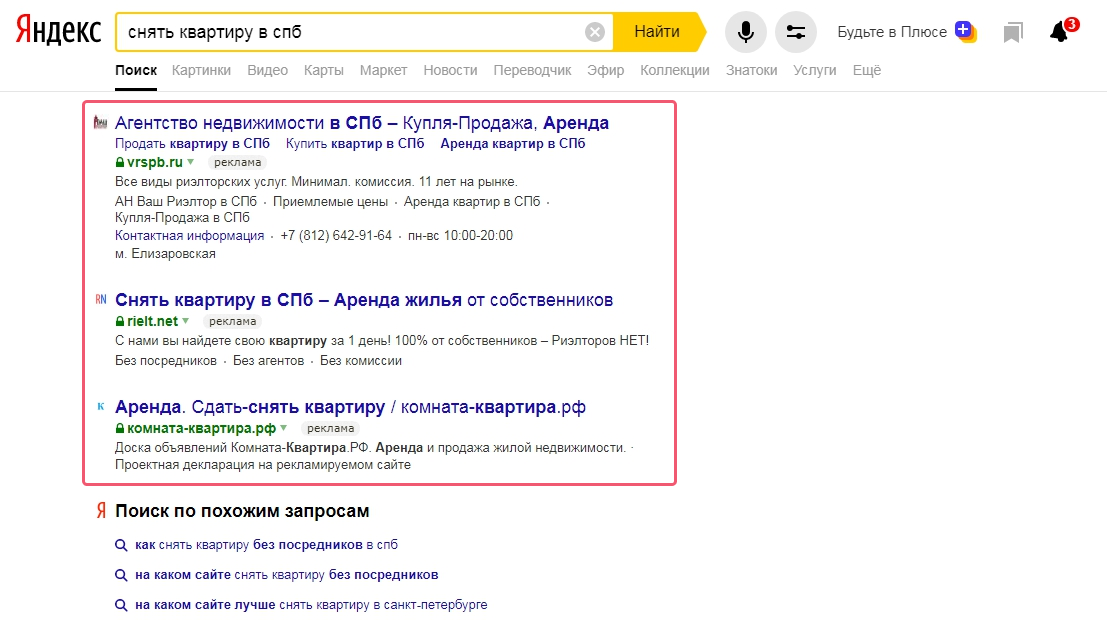Clear the search field with X icon
This screenshot has height=620, width=1107.
coord(595,32)
